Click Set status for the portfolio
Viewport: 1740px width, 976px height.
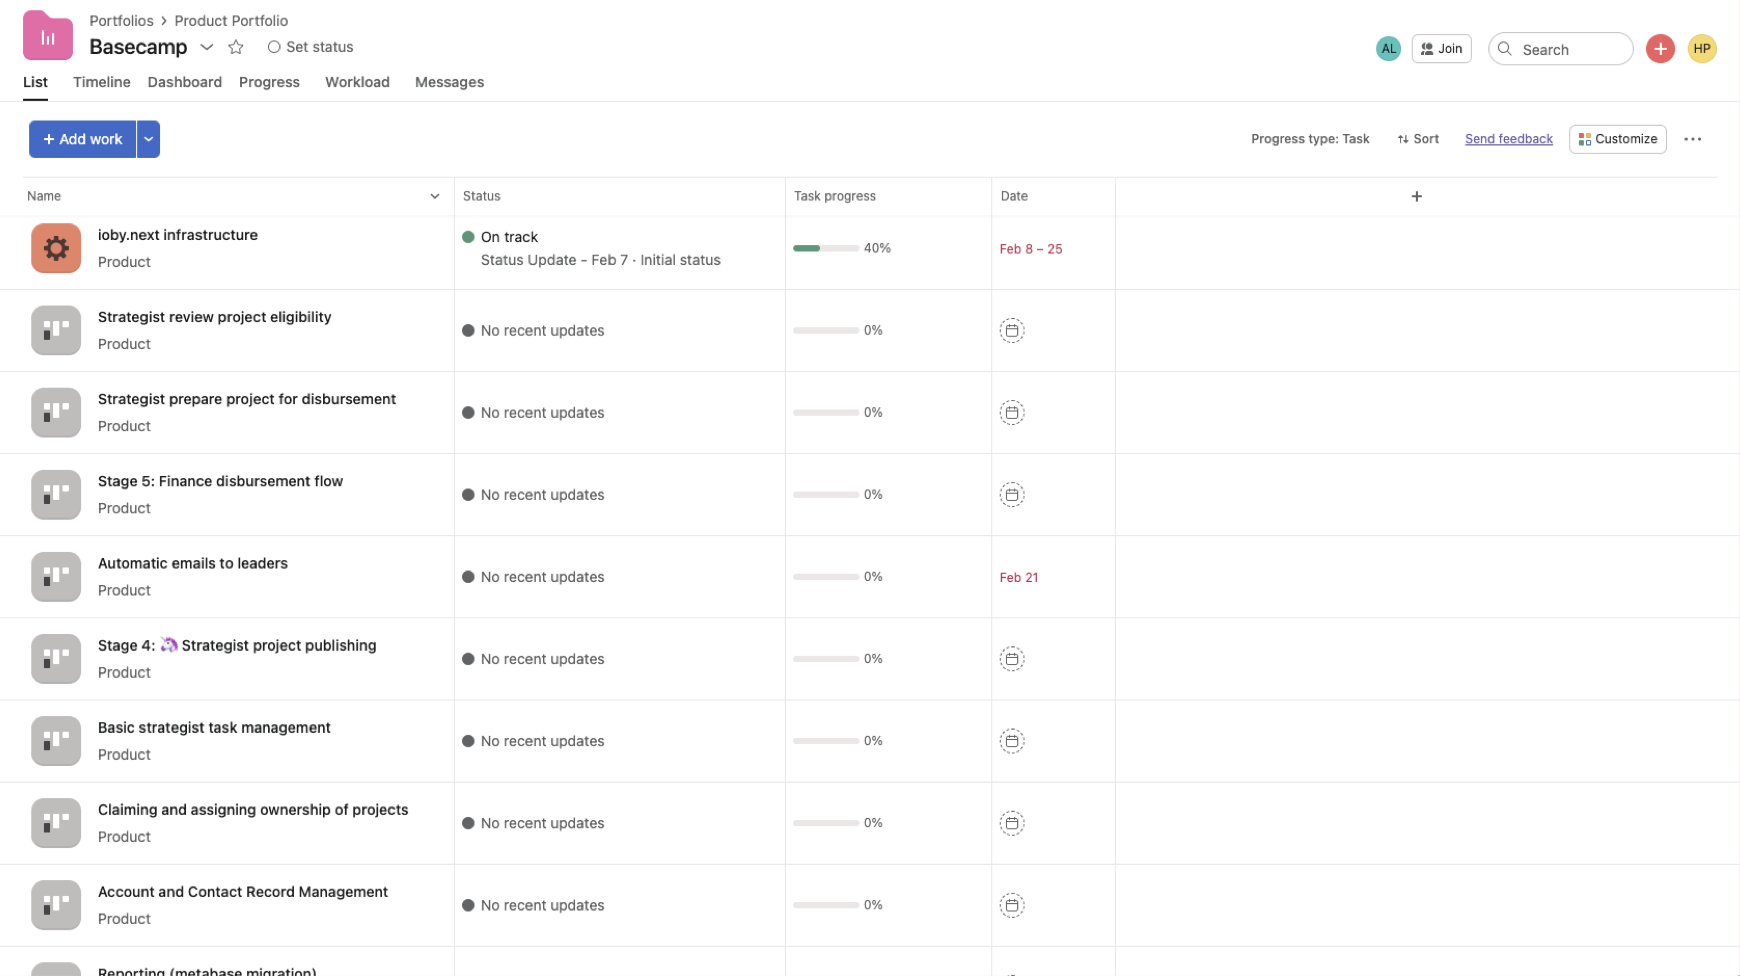tap(310, 47)
